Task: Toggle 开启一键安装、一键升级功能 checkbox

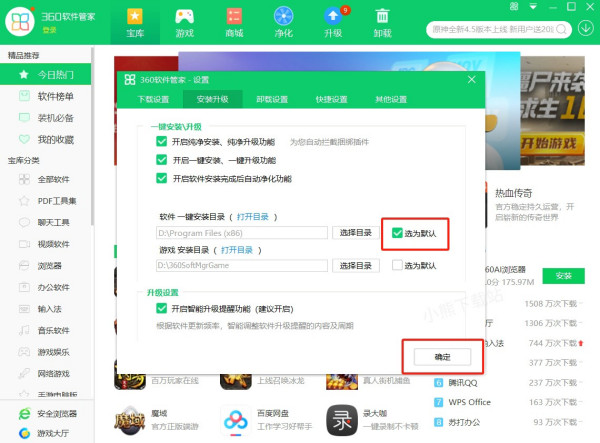Action: 161,160
